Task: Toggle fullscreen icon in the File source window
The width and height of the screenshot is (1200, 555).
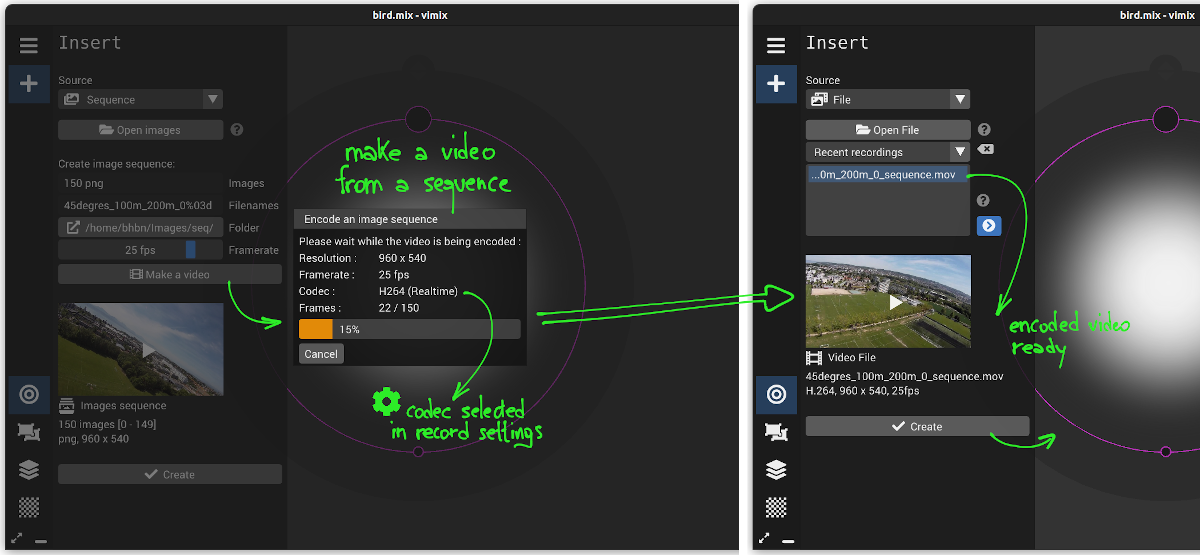Action: coord(764,539)
